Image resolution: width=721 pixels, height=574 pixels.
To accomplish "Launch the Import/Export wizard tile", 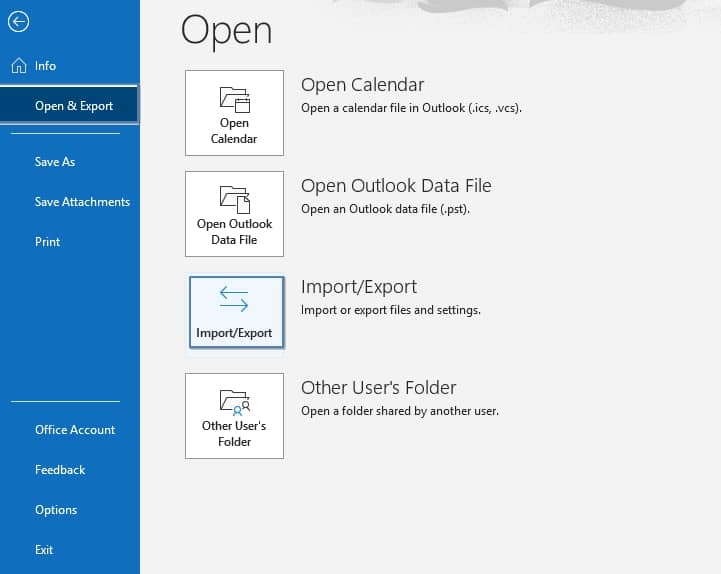I will pyautogui.click(x=236, y=312).
